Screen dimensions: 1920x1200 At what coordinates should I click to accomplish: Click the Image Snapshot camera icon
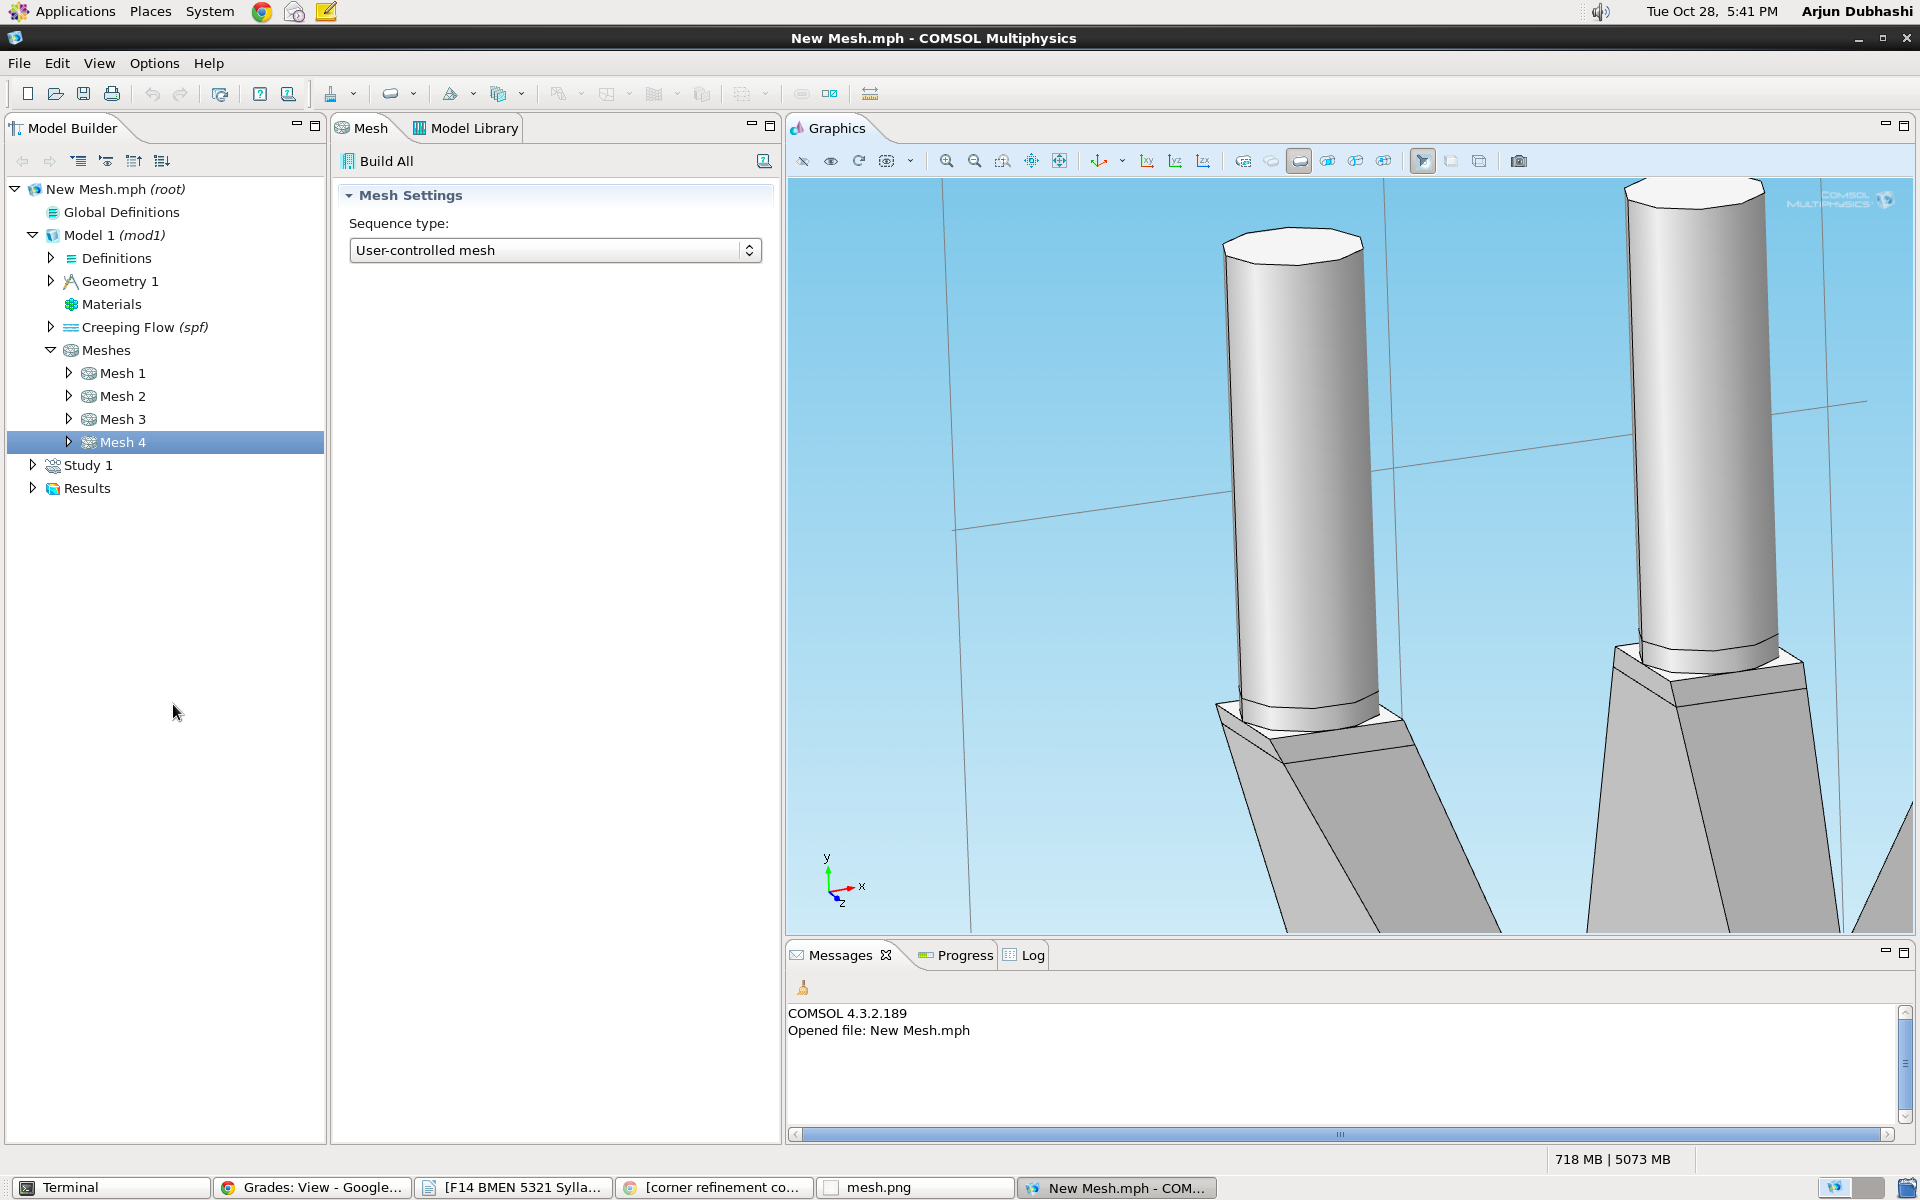(1519, 161)
